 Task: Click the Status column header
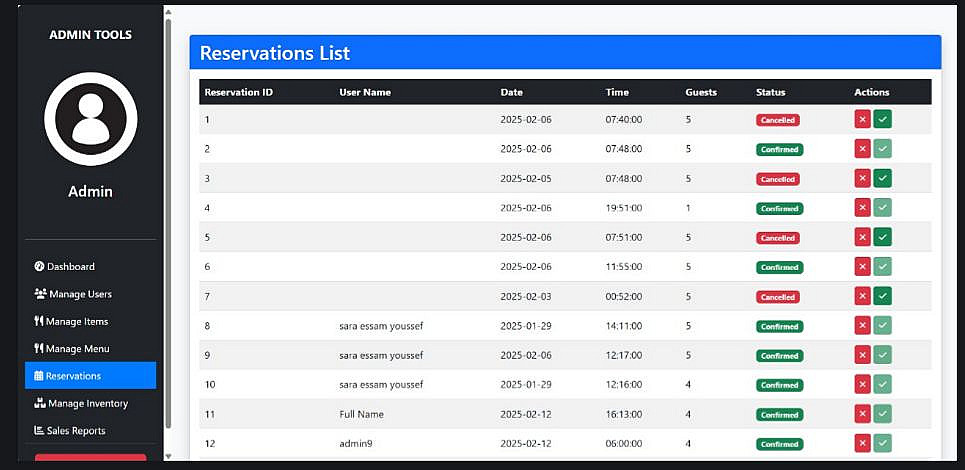click(x=771, y=92)
